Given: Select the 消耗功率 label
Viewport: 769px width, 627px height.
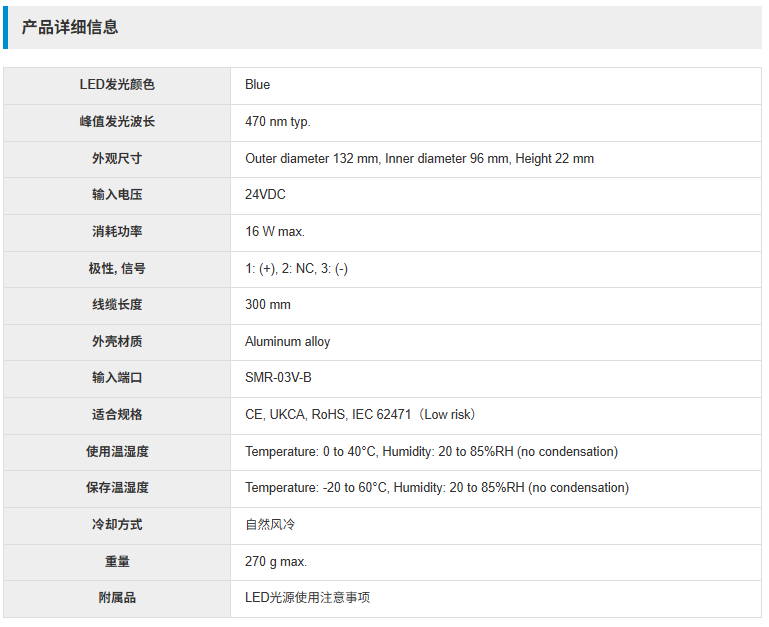Looking at the screenshot, I should click(x=117, y=232).
